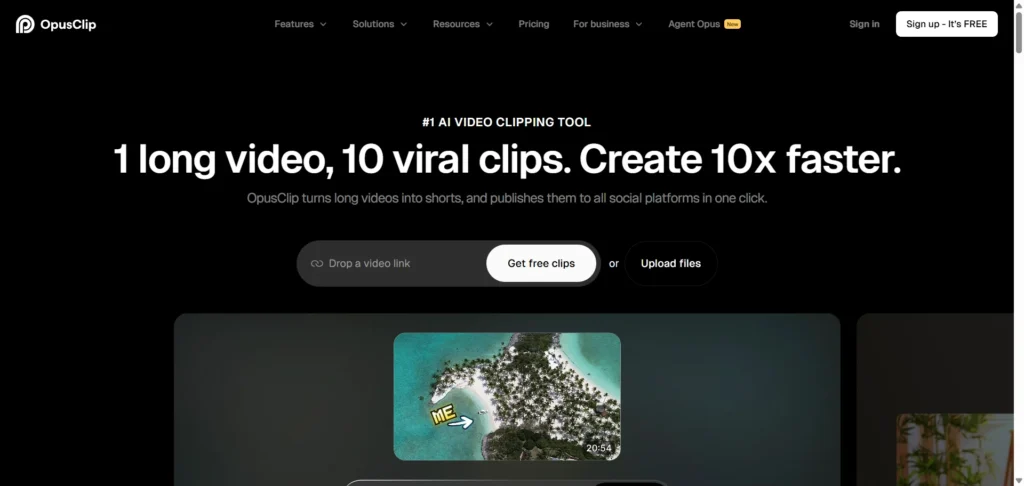Viewport: 1024px width, 486px height.
Task: Click the Sign in link
Action: [864, 24]
